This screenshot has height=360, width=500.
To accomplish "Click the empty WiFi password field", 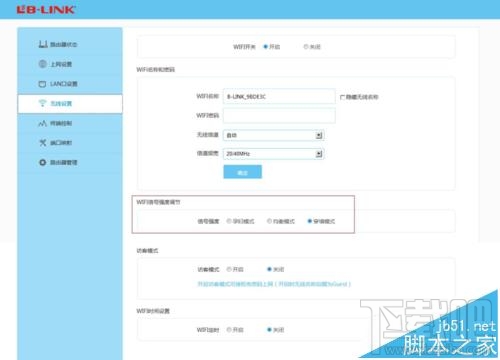I will coord(279,116).
